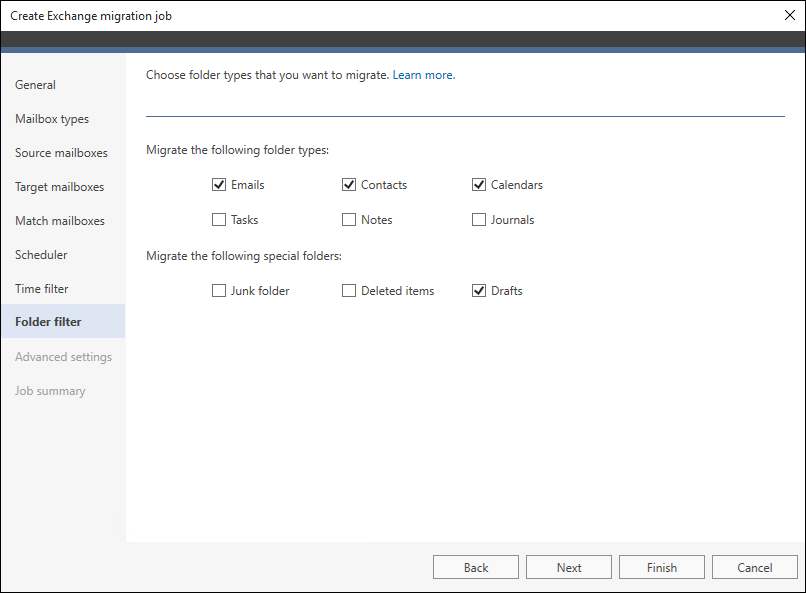Open the Source mailboxes step
This screenshot has height=593, width=806.
tap(61, 153)
